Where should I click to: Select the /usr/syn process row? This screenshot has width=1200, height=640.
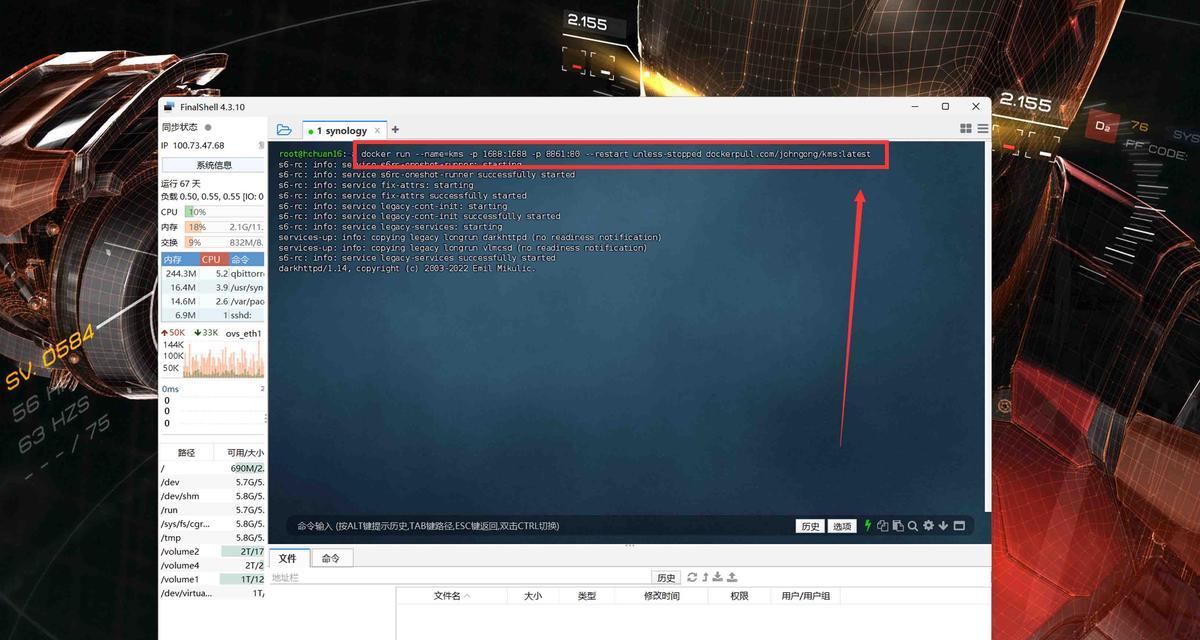click(x=213, y=287)
